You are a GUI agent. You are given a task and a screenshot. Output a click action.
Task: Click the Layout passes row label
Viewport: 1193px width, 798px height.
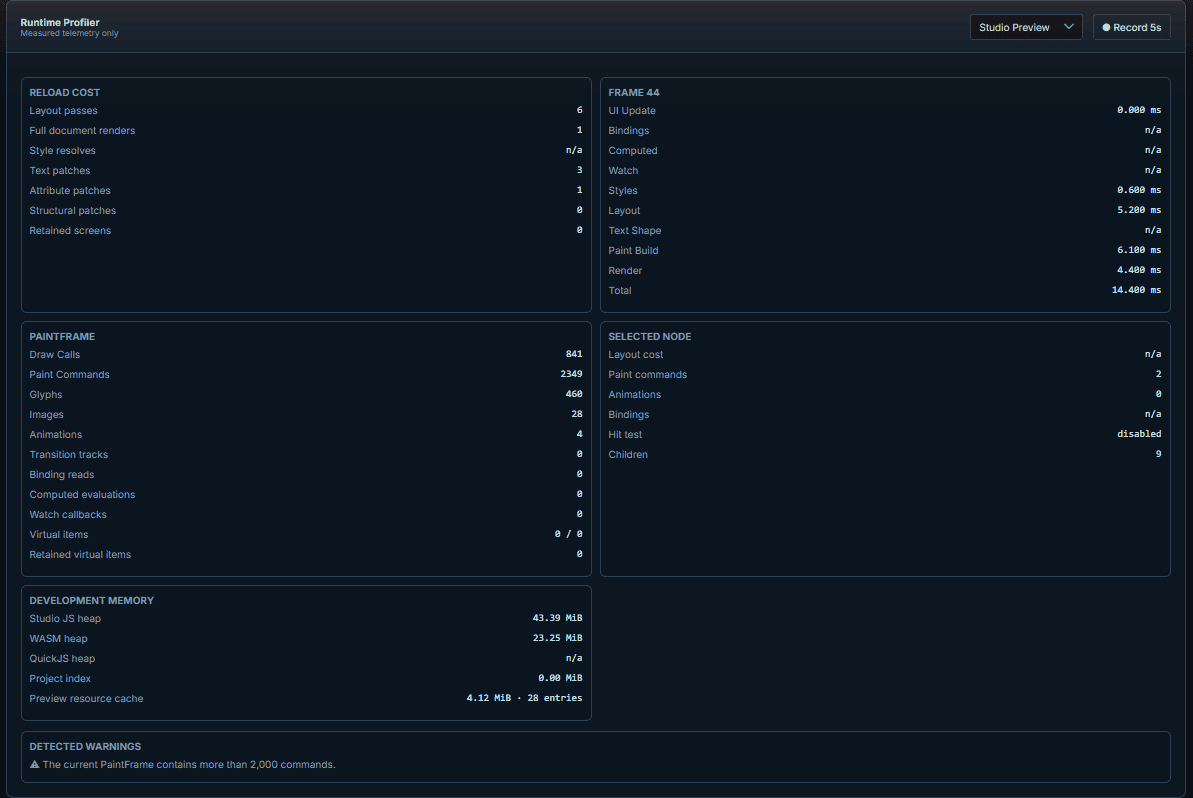click(x=63, y=110)
